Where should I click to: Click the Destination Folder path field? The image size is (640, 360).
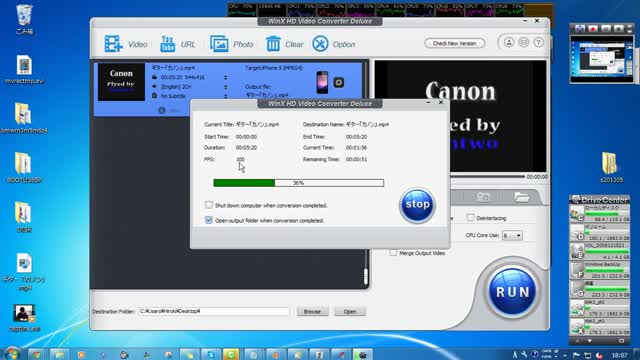pyautogui.click(x=214, y=311)
